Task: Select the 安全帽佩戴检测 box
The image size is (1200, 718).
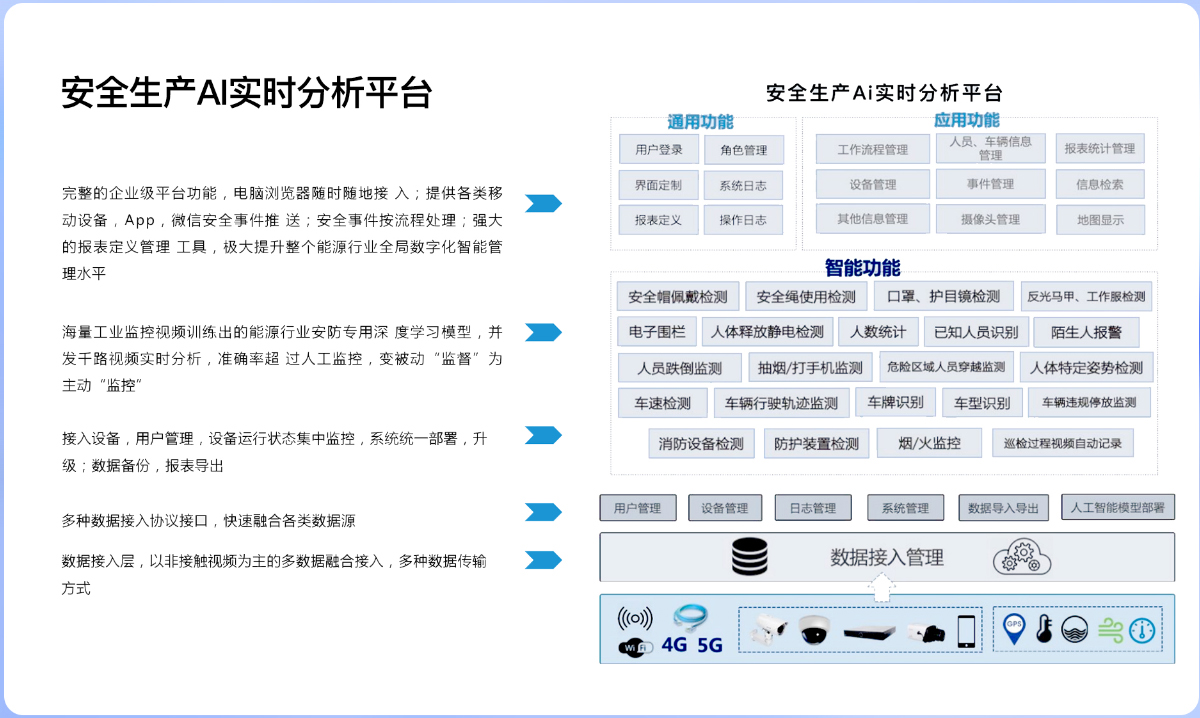Action: click(x=678, y=297)
